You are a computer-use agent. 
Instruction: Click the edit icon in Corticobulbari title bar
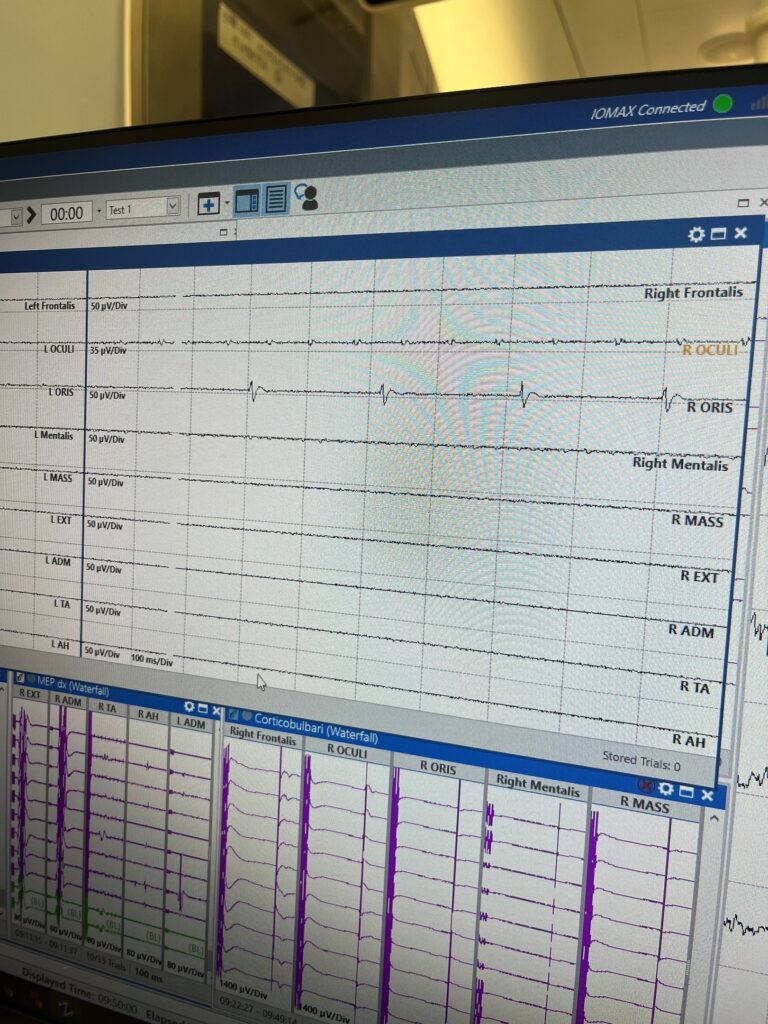click(234, 715)
